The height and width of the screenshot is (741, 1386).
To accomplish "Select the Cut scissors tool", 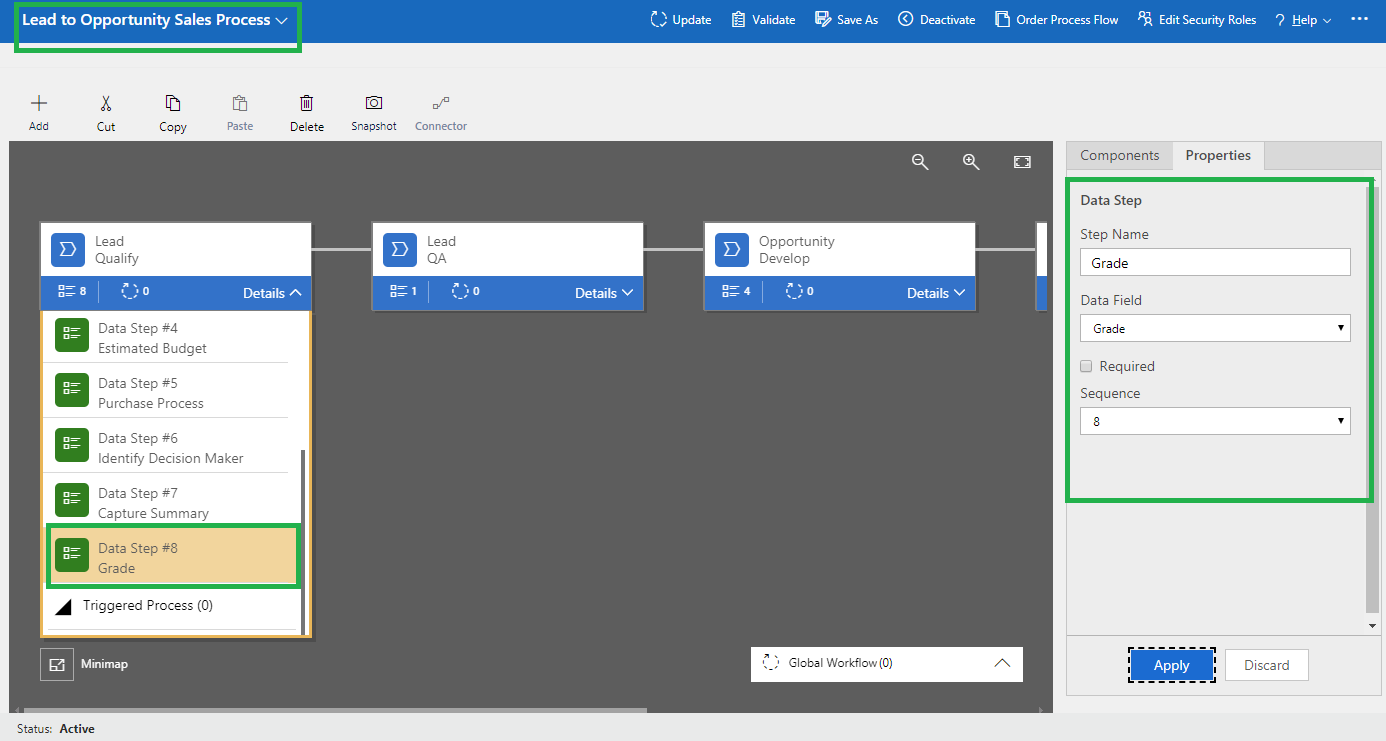I will (x=106, y=103).
